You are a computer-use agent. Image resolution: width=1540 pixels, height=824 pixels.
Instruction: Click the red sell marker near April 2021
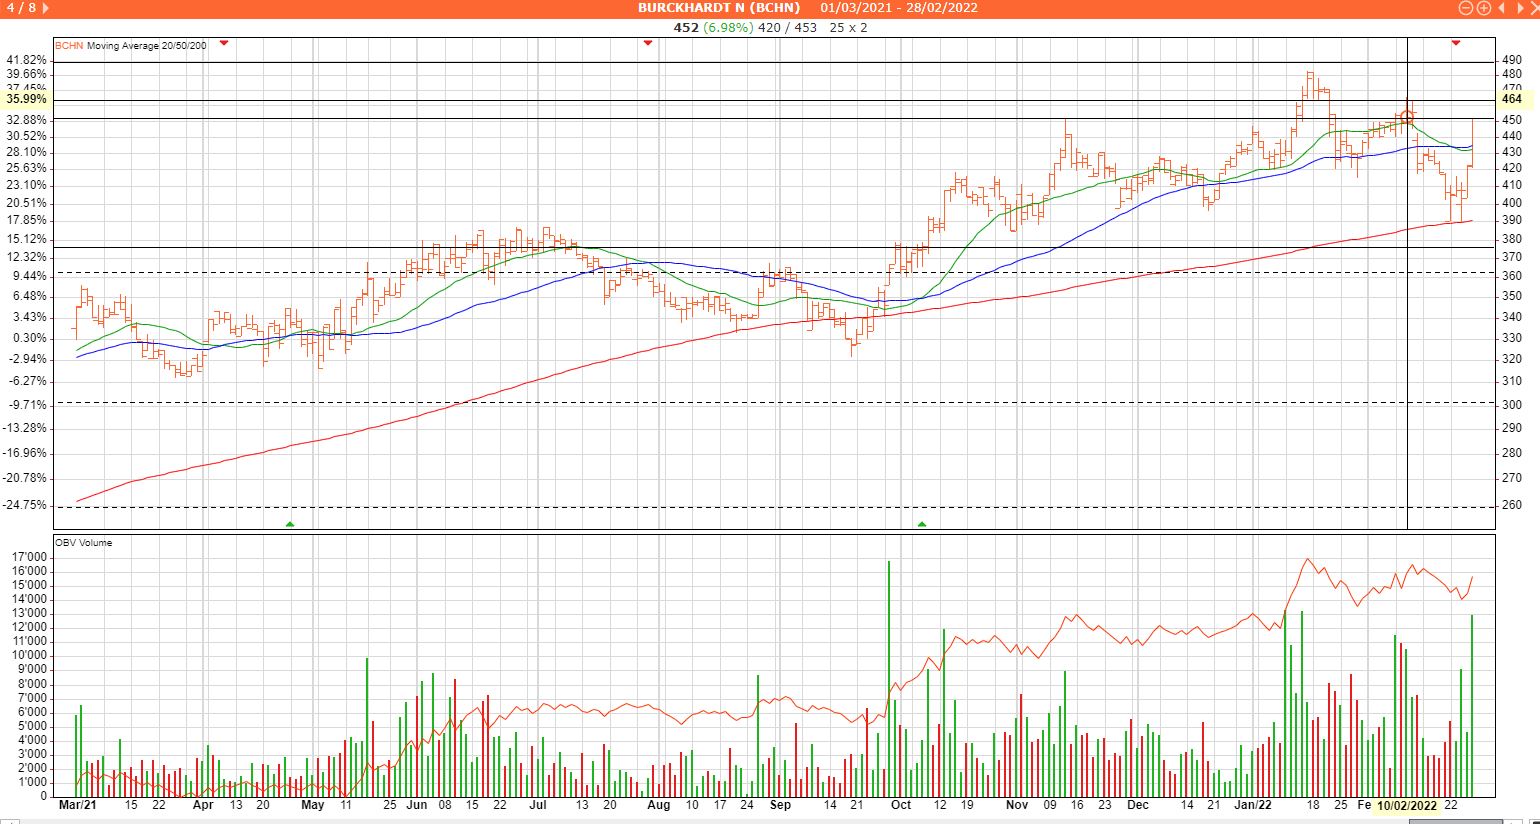coord(224,43)
